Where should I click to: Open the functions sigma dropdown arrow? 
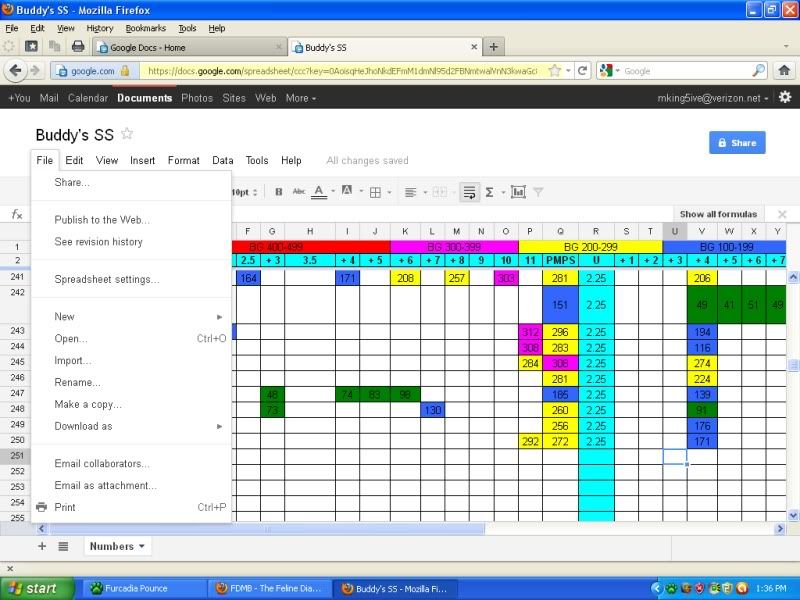pyautogui.click(x=503, y=192)
